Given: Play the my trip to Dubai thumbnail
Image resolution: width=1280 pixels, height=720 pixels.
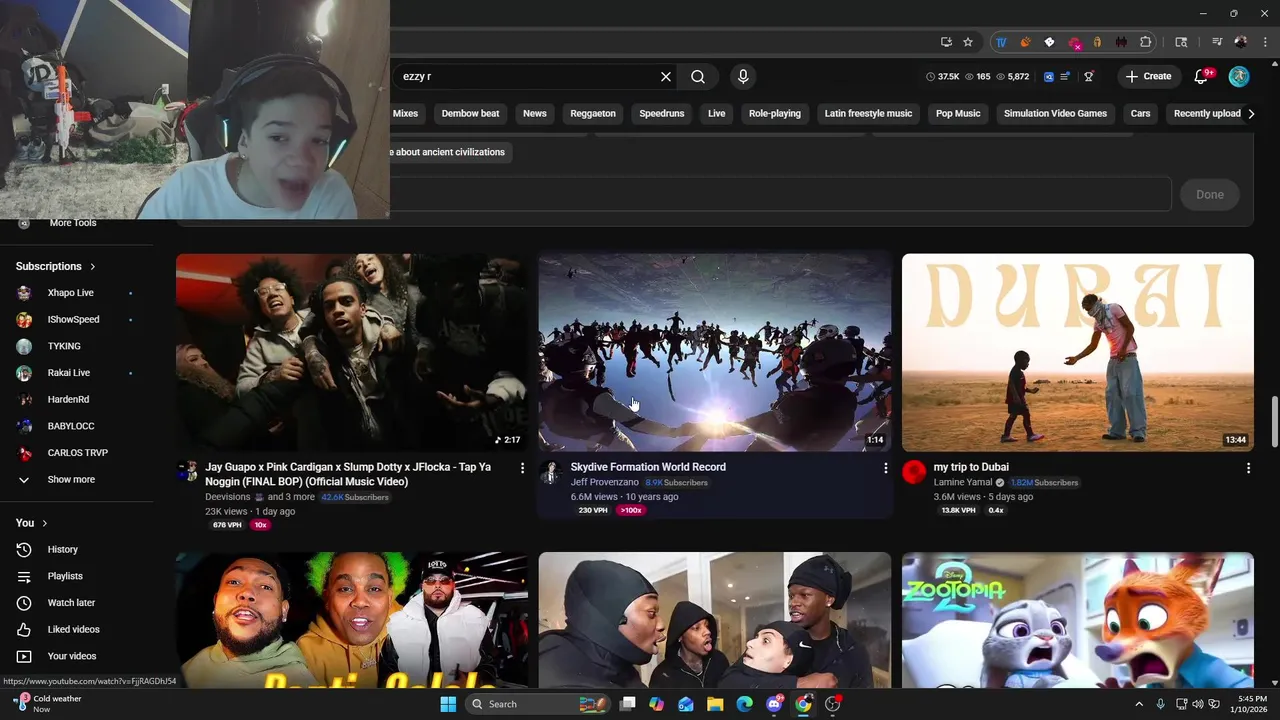Looking at the screenshot, I should click(1078, 352).
